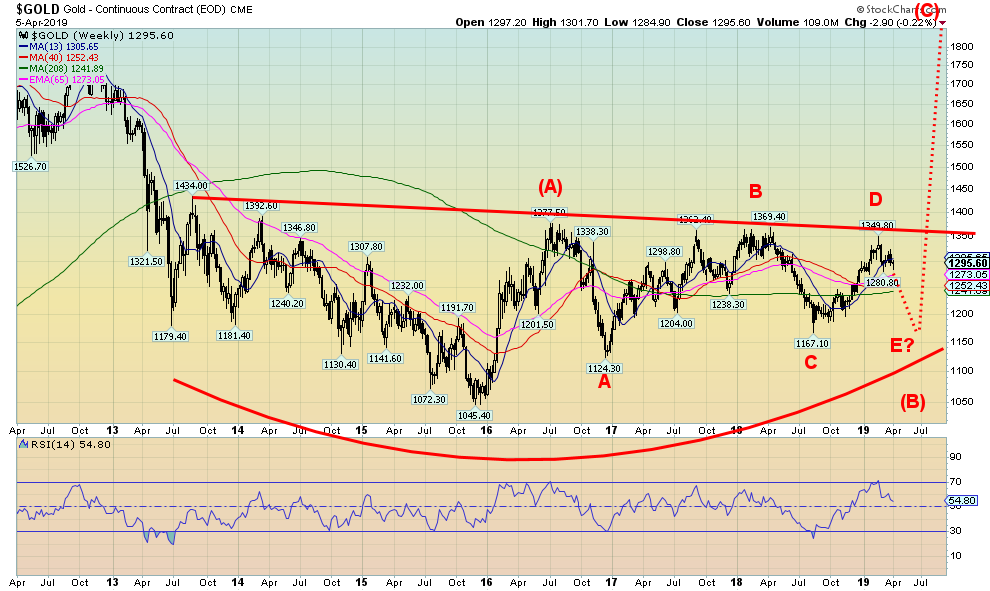Select the 1045.40 low price label
This screenshot has height=591, width=990.
(473, 415)
